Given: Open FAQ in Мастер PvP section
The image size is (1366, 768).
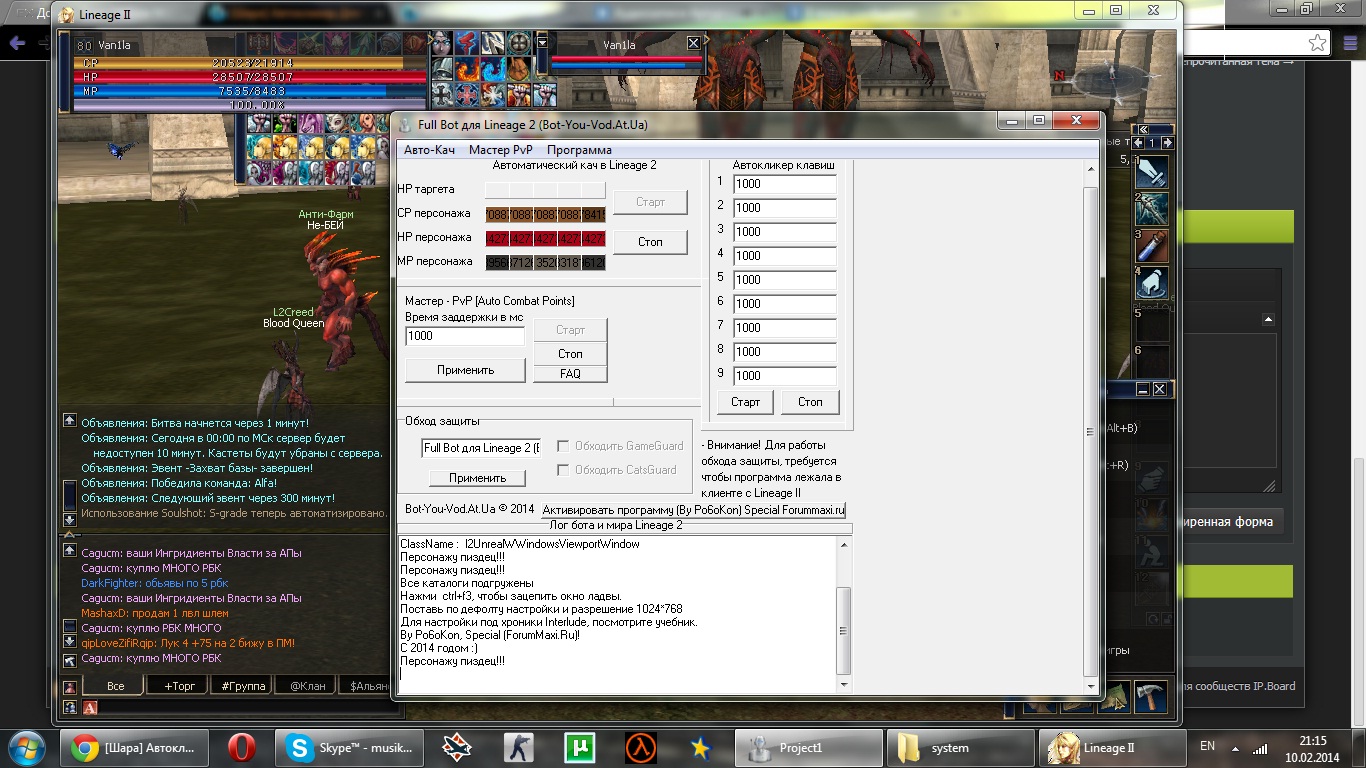Looking at the screenshot, I should pyautogui.click(x=570, y=374).
